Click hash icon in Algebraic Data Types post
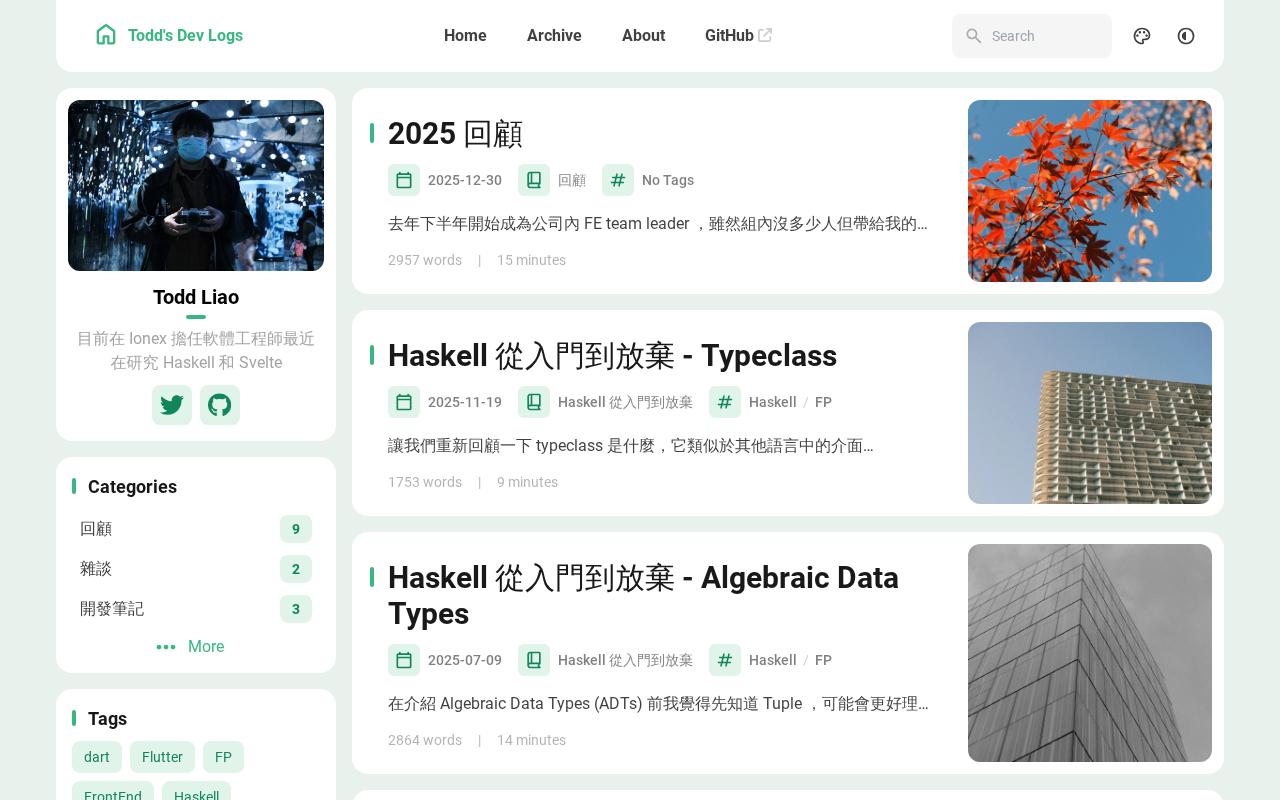 725,660
